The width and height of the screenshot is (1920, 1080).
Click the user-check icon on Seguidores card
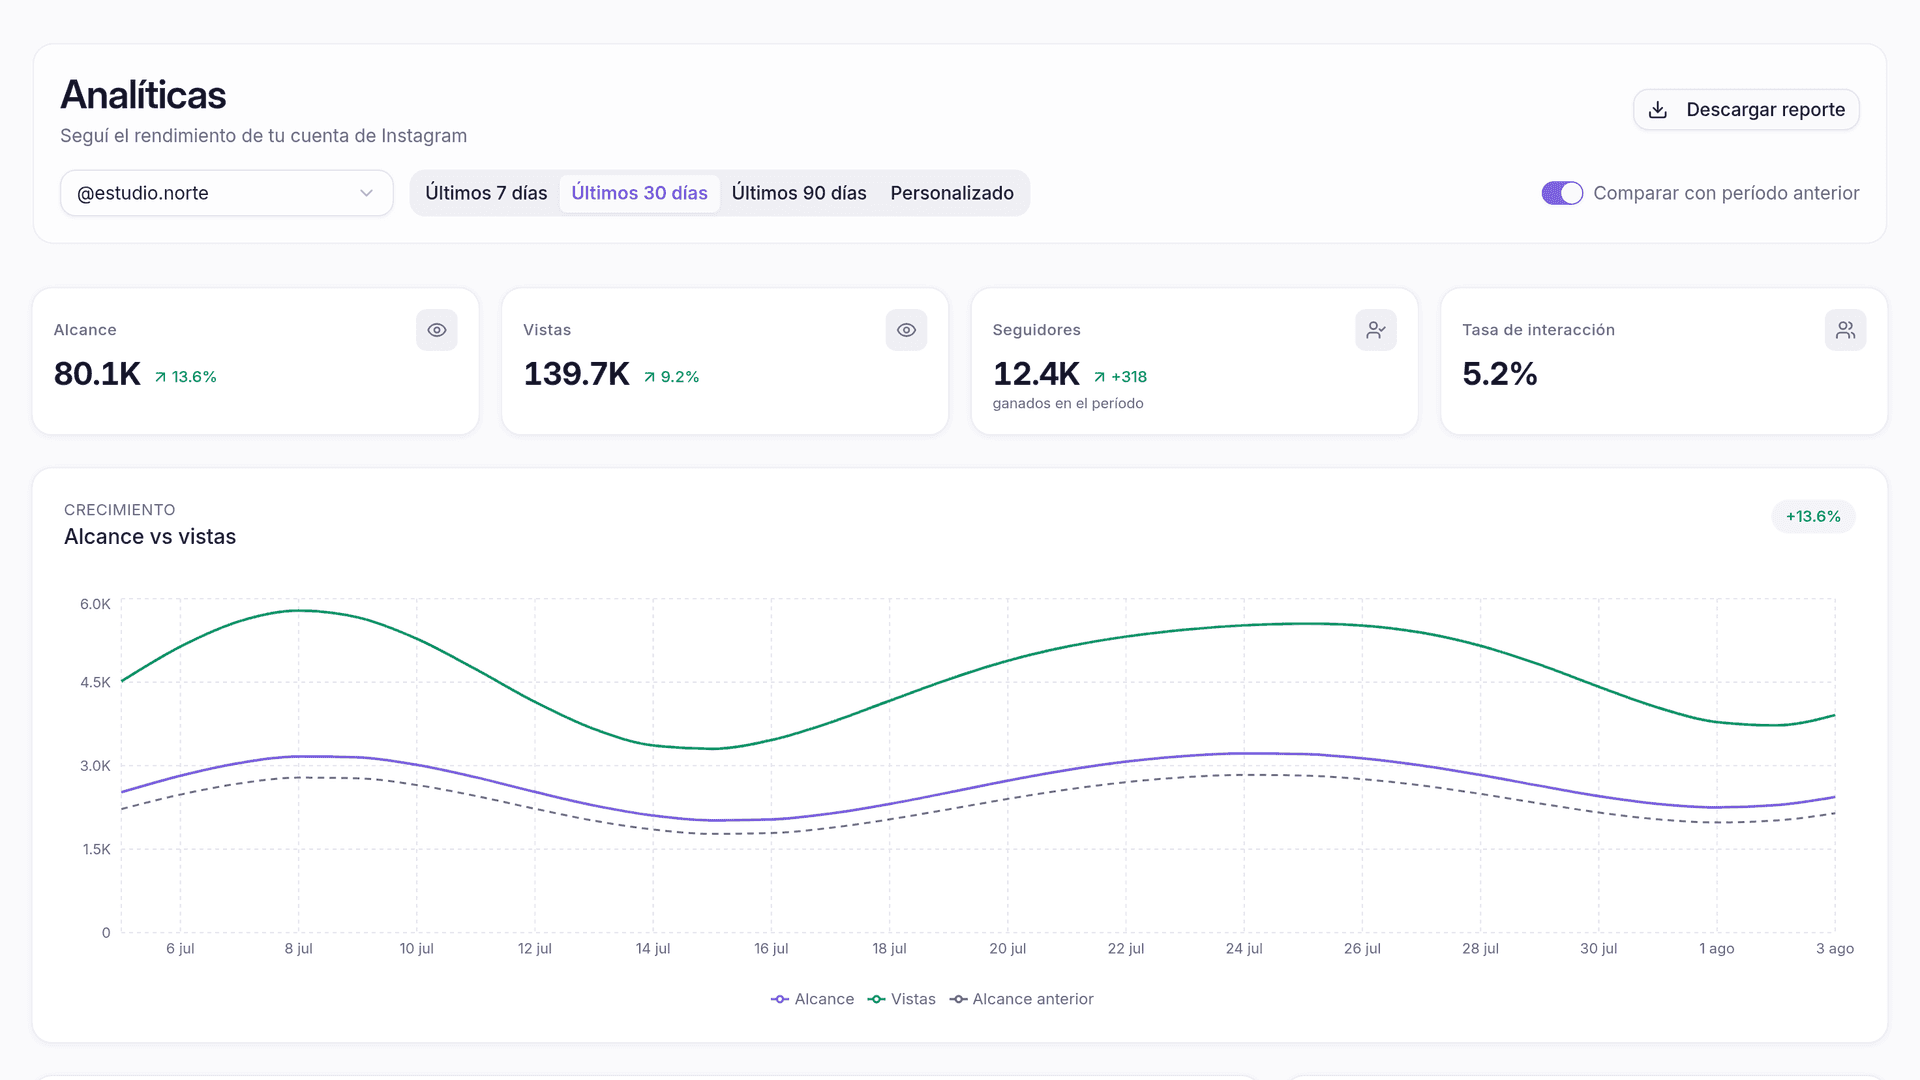1376,330
